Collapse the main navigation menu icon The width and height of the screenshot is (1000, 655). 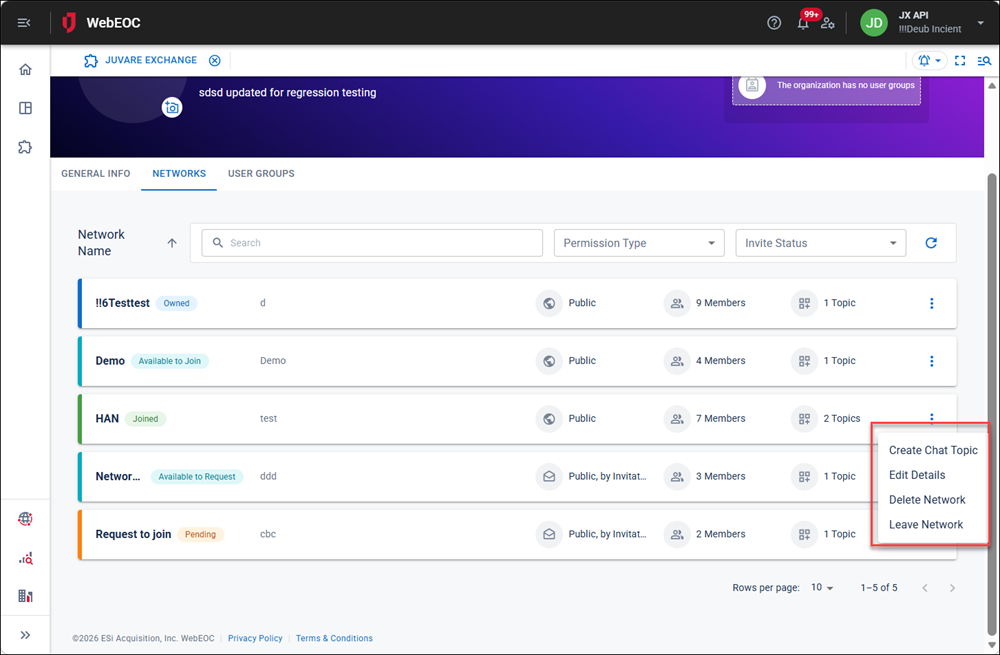tap(24, 23)
